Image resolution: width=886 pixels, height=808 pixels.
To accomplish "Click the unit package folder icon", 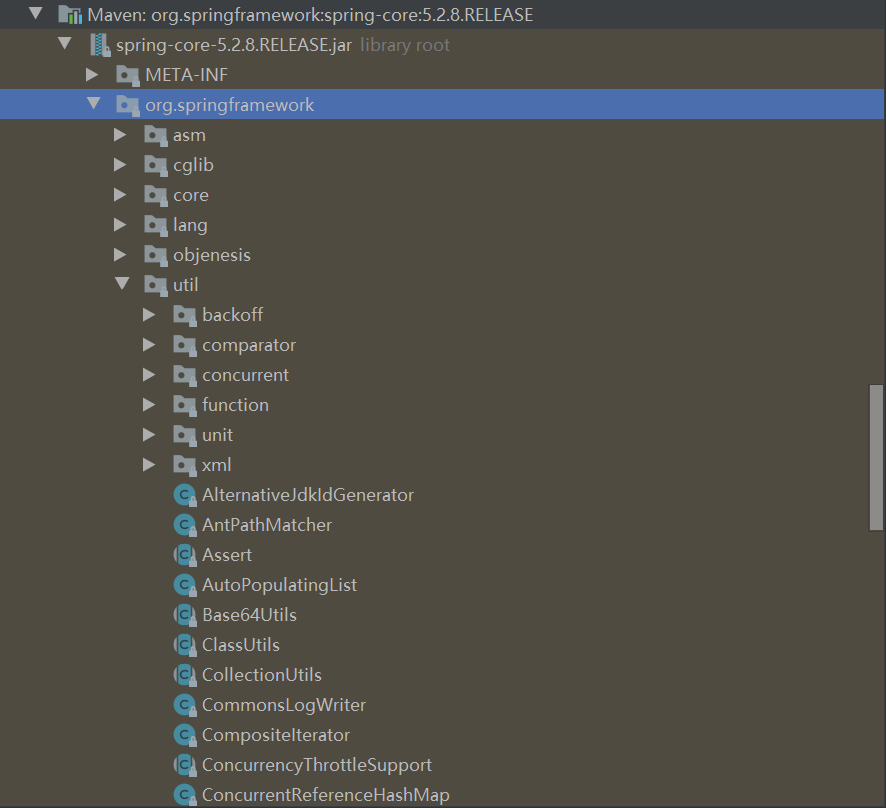I will tap(185, 435).
